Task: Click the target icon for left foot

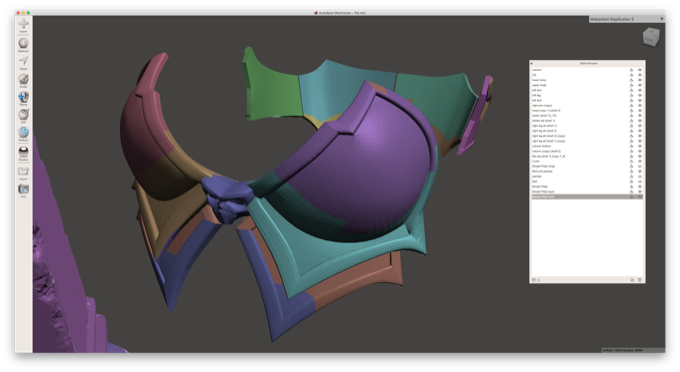Action: point(631,100)
